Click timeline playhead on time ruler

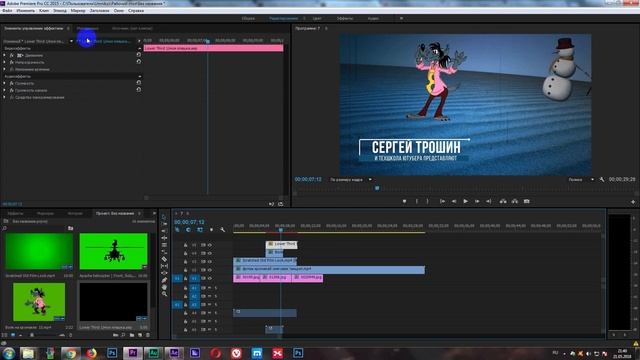pyautogui.click(x=280, y=230)
